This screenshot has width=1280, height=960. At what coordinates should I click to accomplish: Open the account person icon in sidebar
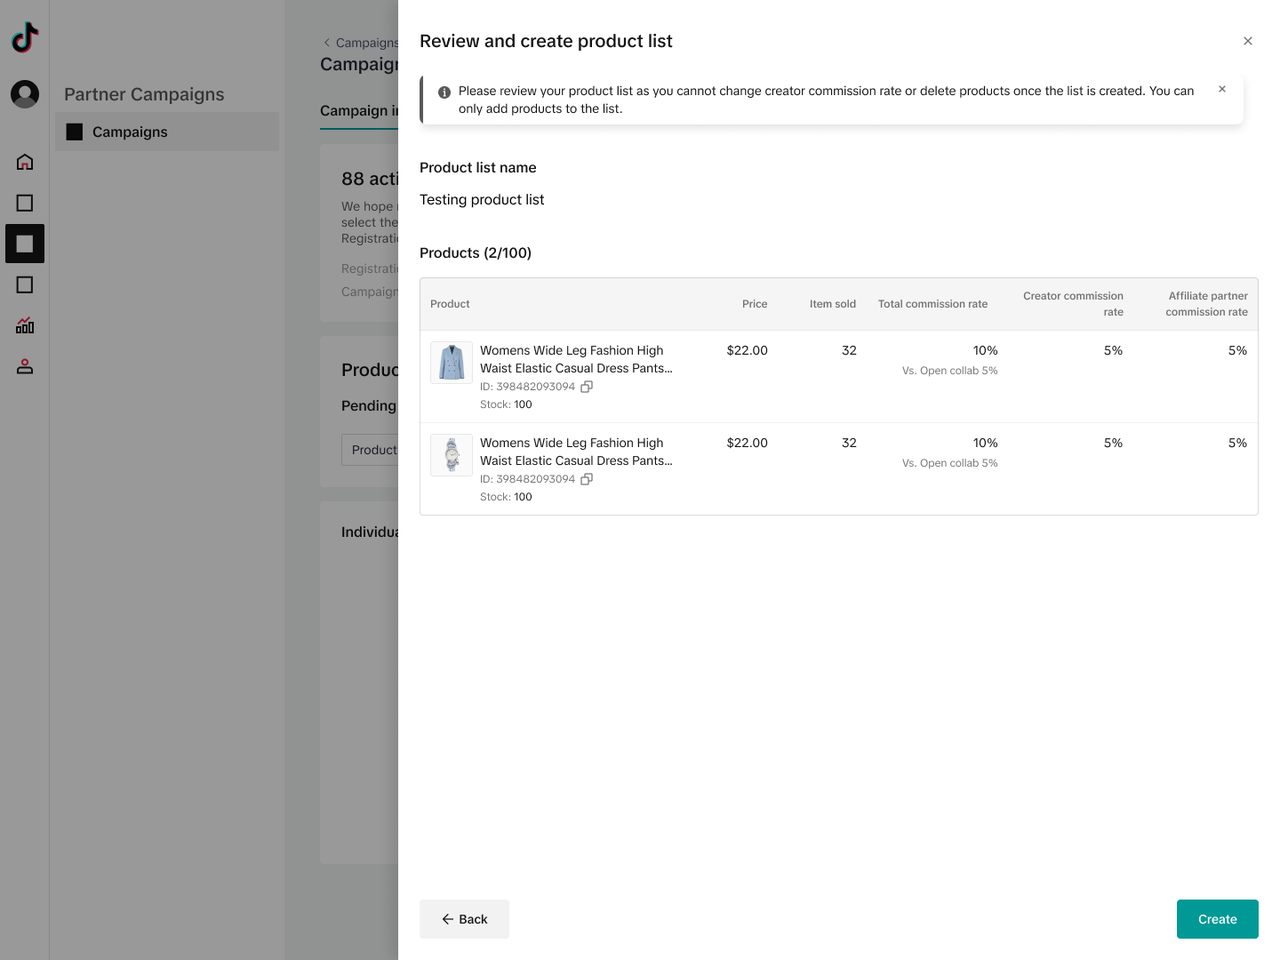25,367
